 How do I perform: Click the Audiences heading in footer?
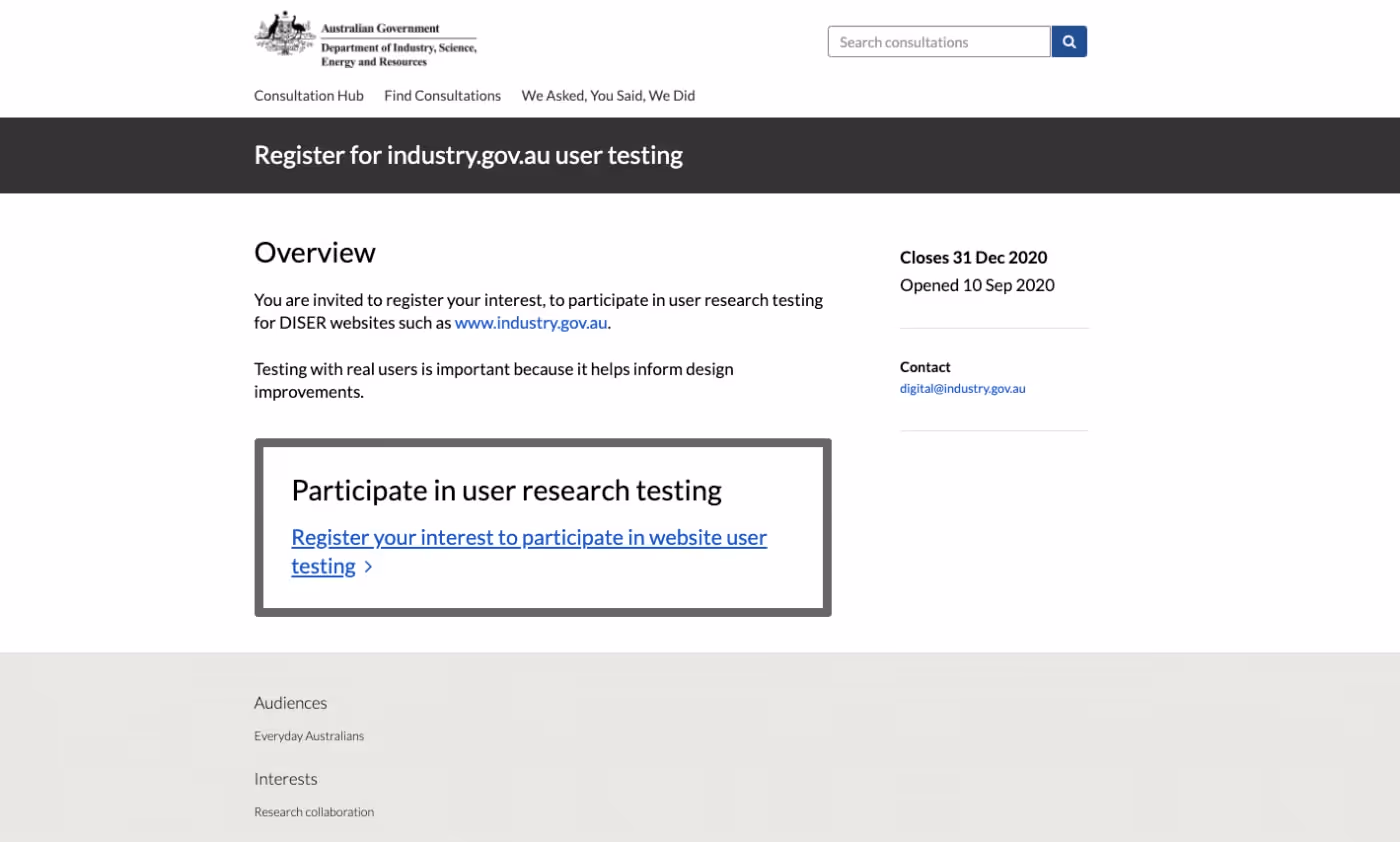point(290,703)
